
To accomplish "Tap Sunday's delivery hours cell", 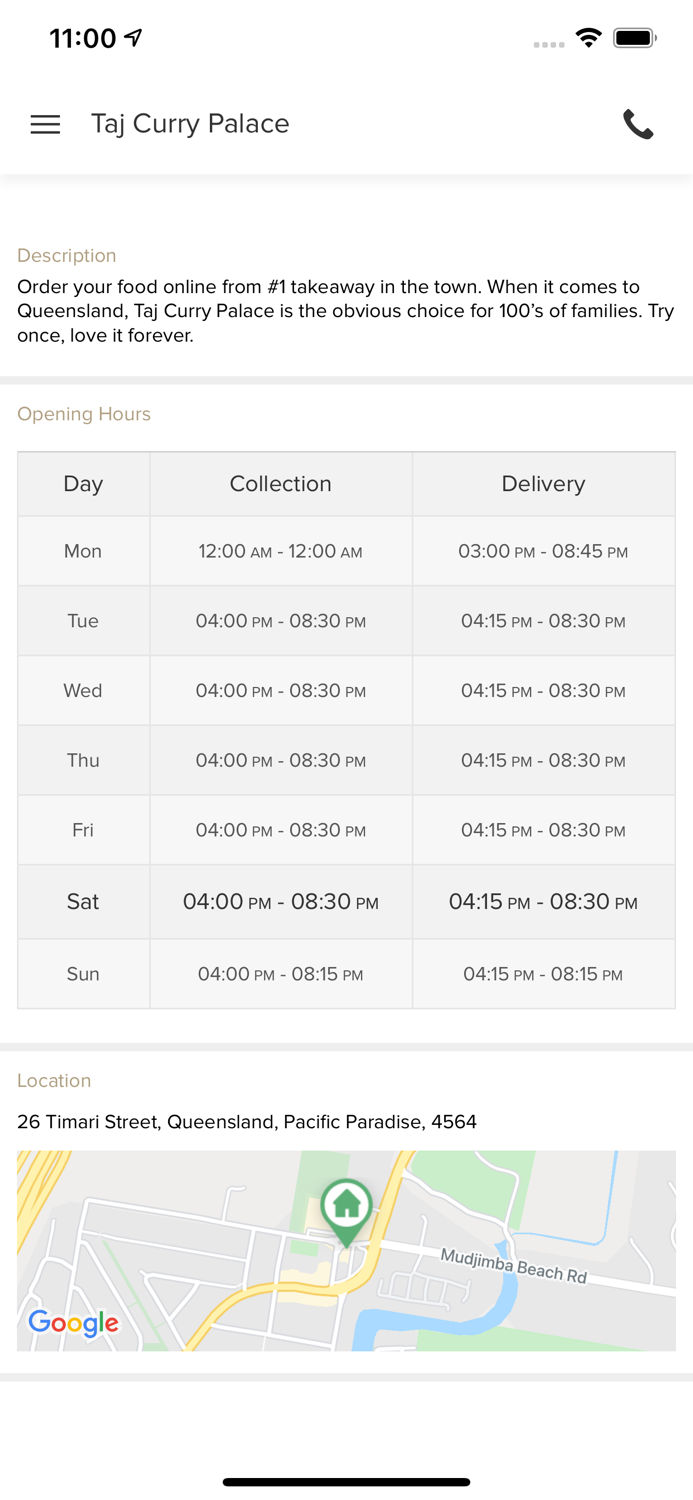I will point(543,974).
